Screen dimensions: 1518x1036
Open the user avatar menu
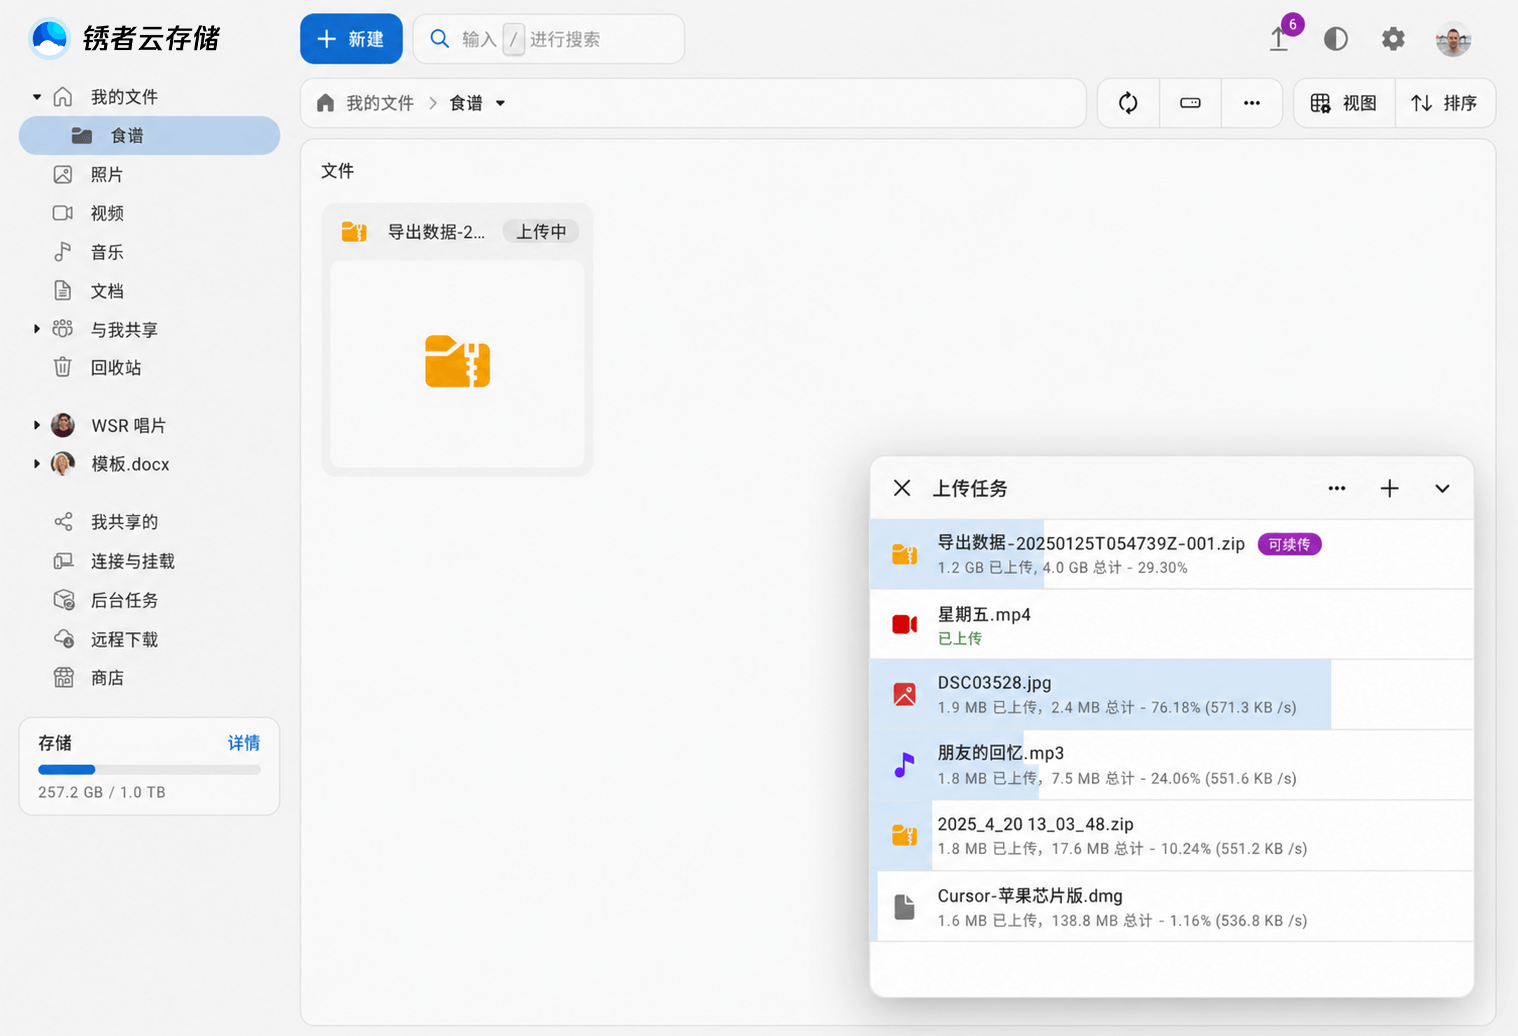[x=1453, y=39]
